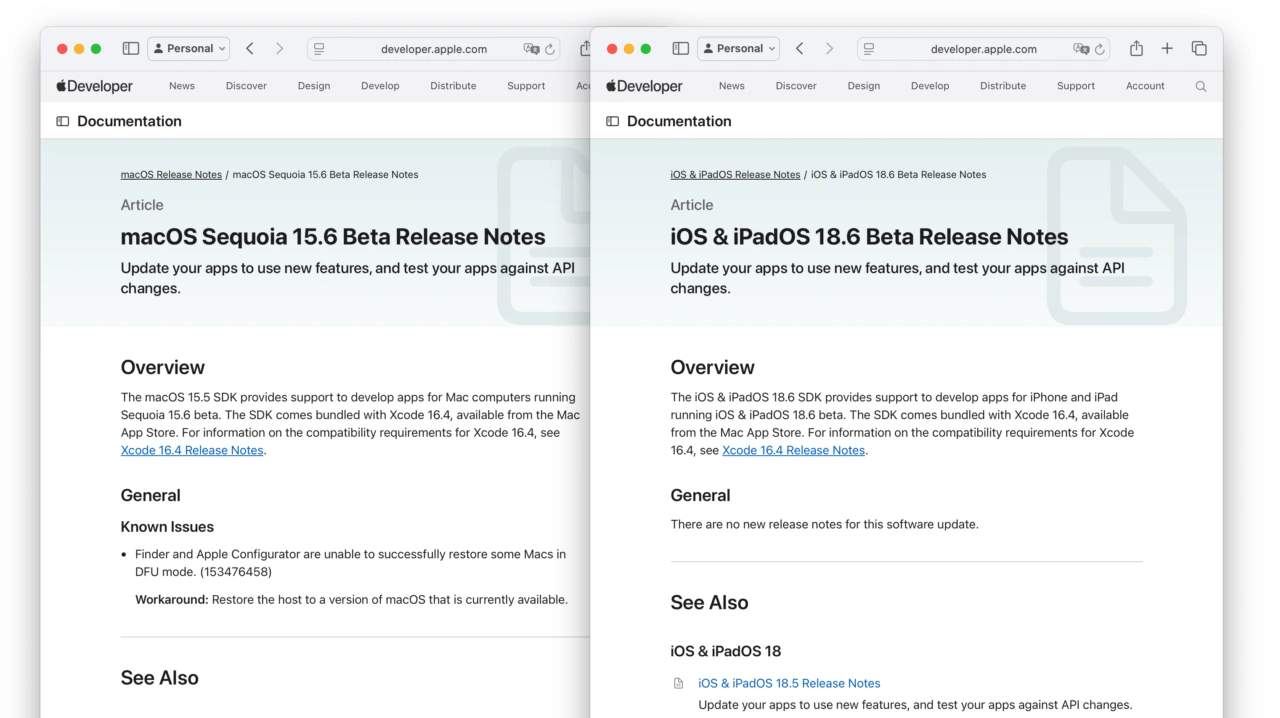Image resolution: width=1280 pixels, height=718 pixels.
Task: Click Apple Developer logo in macOS Sequoia window
Action: 95,86
